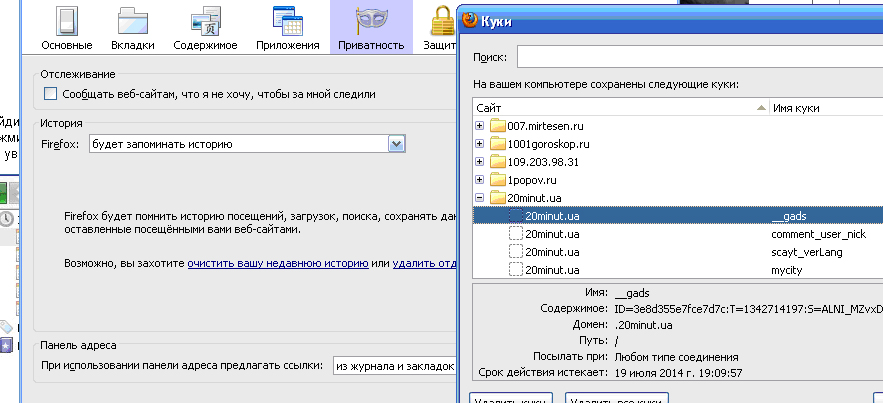This screenshot has width=883, height=403.
Task: Select the mycity cookie row
Action: [x=680, y=270]
